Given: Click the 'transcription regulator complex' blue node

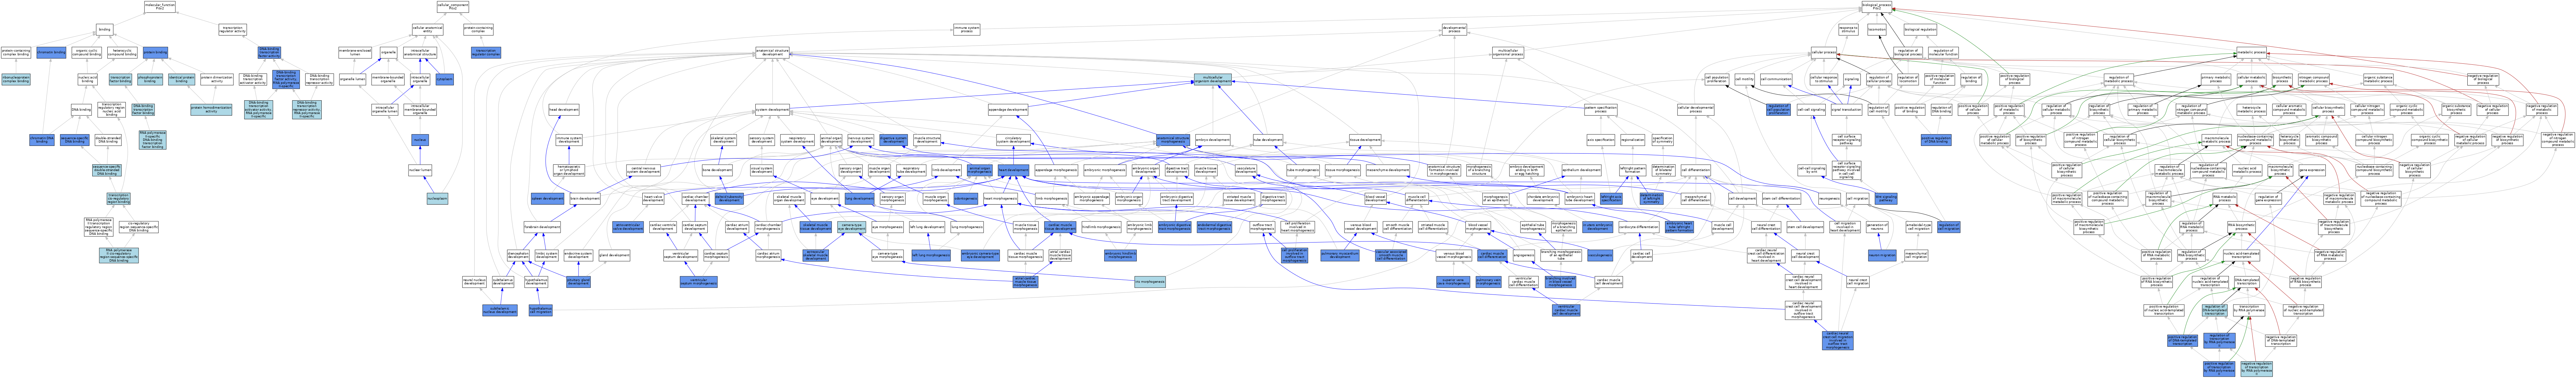Looking at the screenshot, I should point(486,52).
